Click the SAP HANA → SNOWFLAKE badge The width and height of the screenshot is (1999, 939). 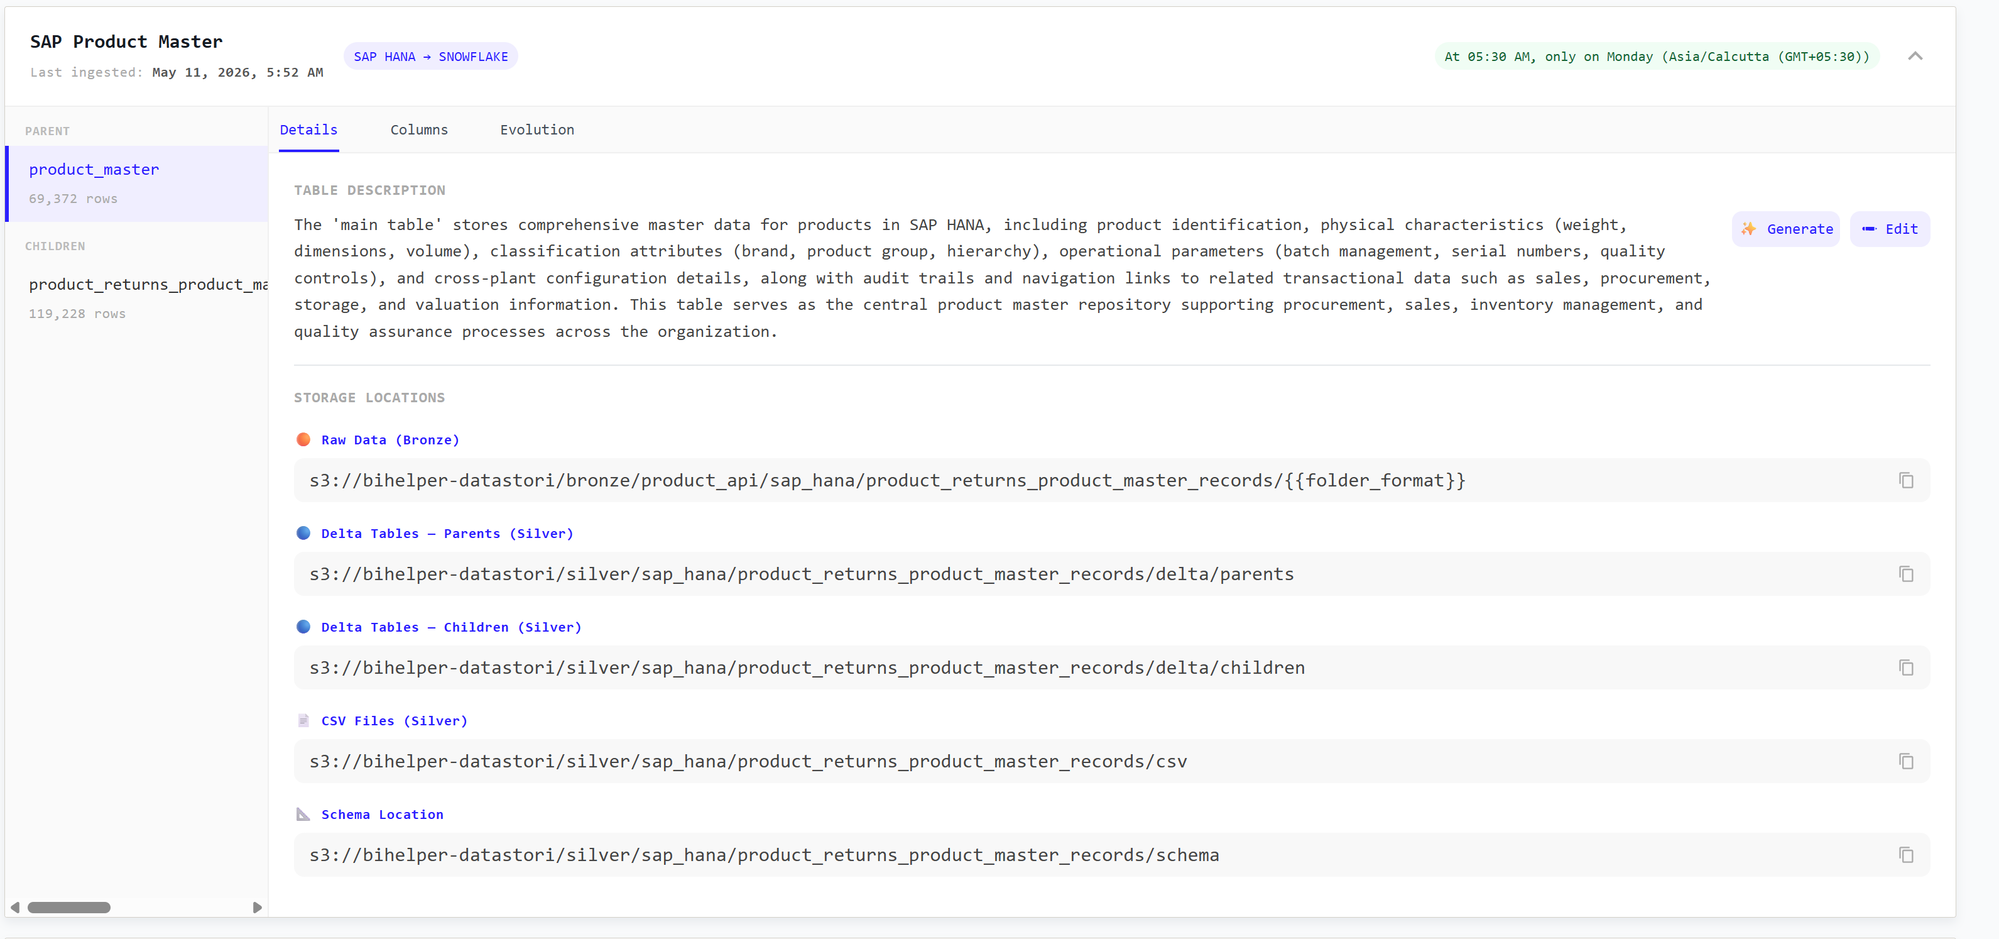[x=431, y=56]
